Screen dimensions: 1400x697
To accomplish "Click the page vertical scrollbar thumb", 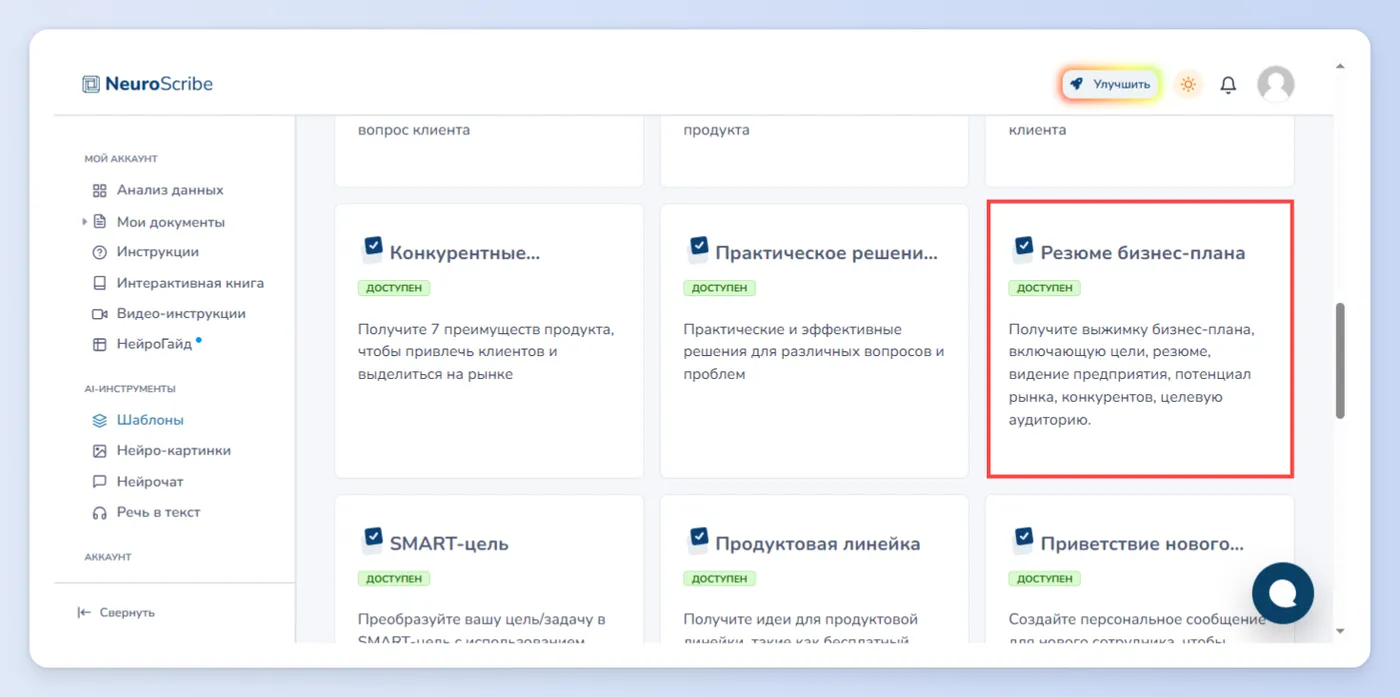I will (x=1340, y=360).
